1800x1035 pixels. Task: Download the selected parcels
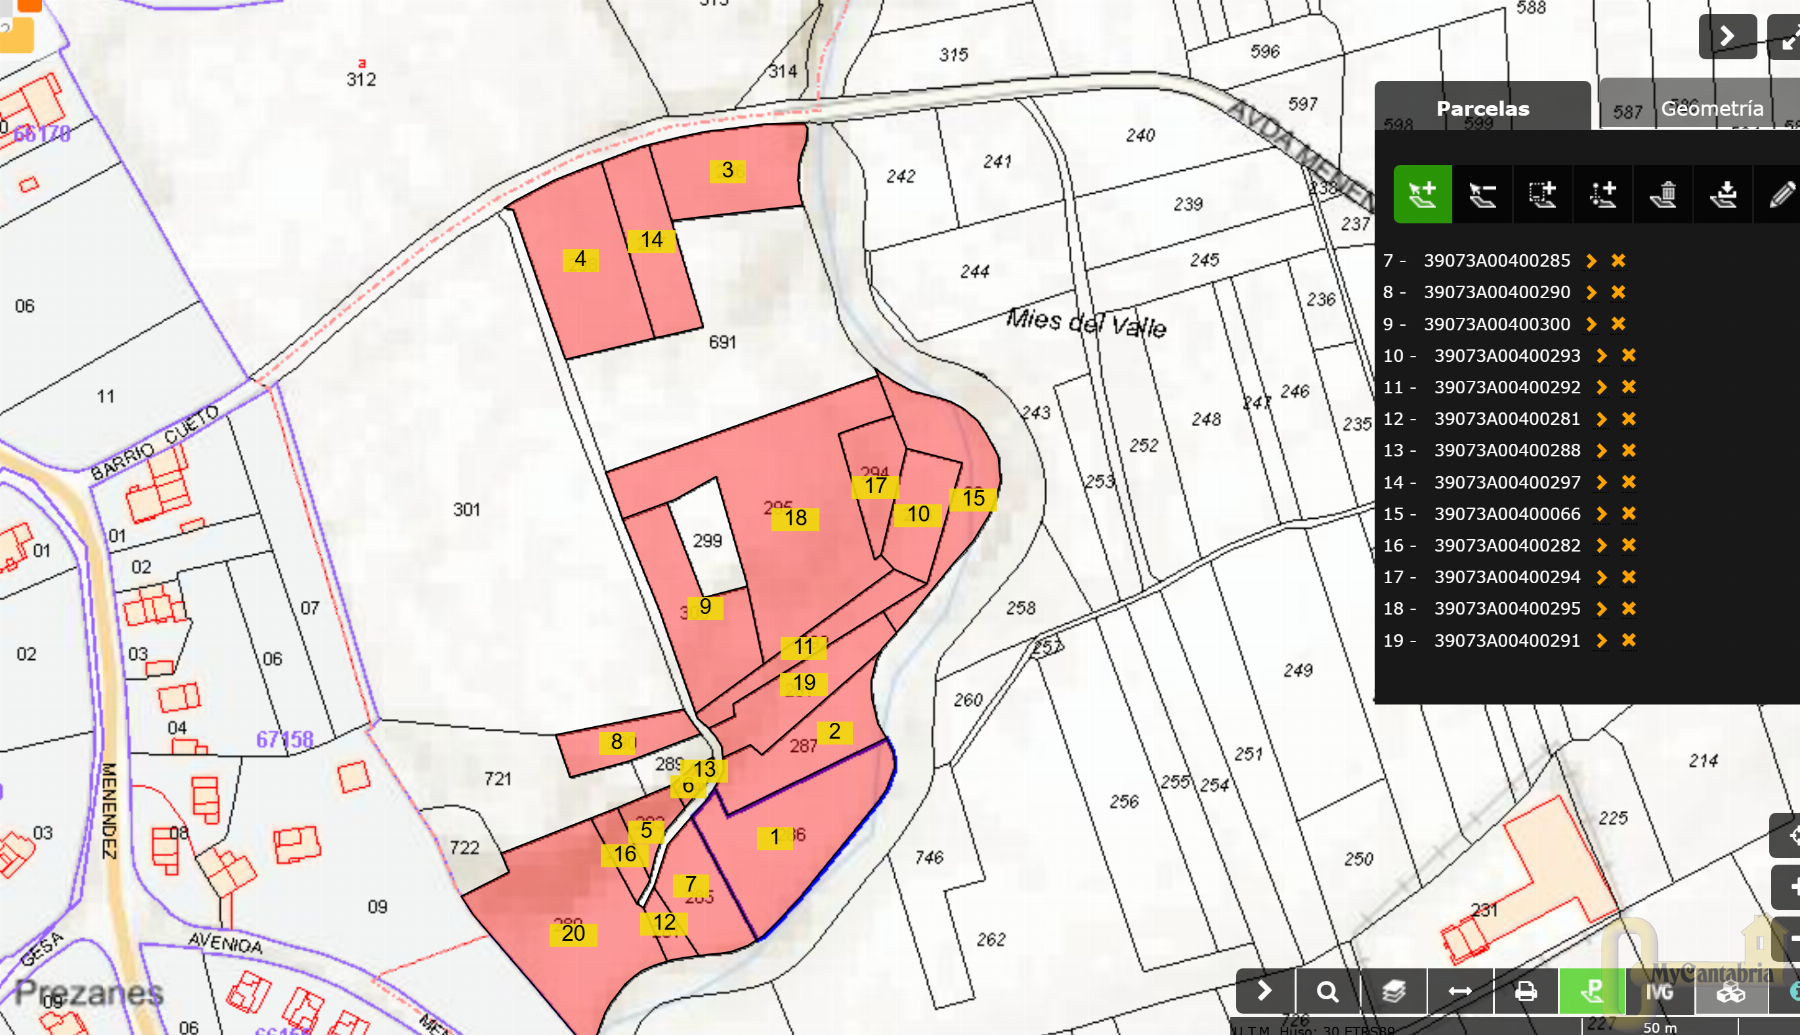tap(1723, 194)
